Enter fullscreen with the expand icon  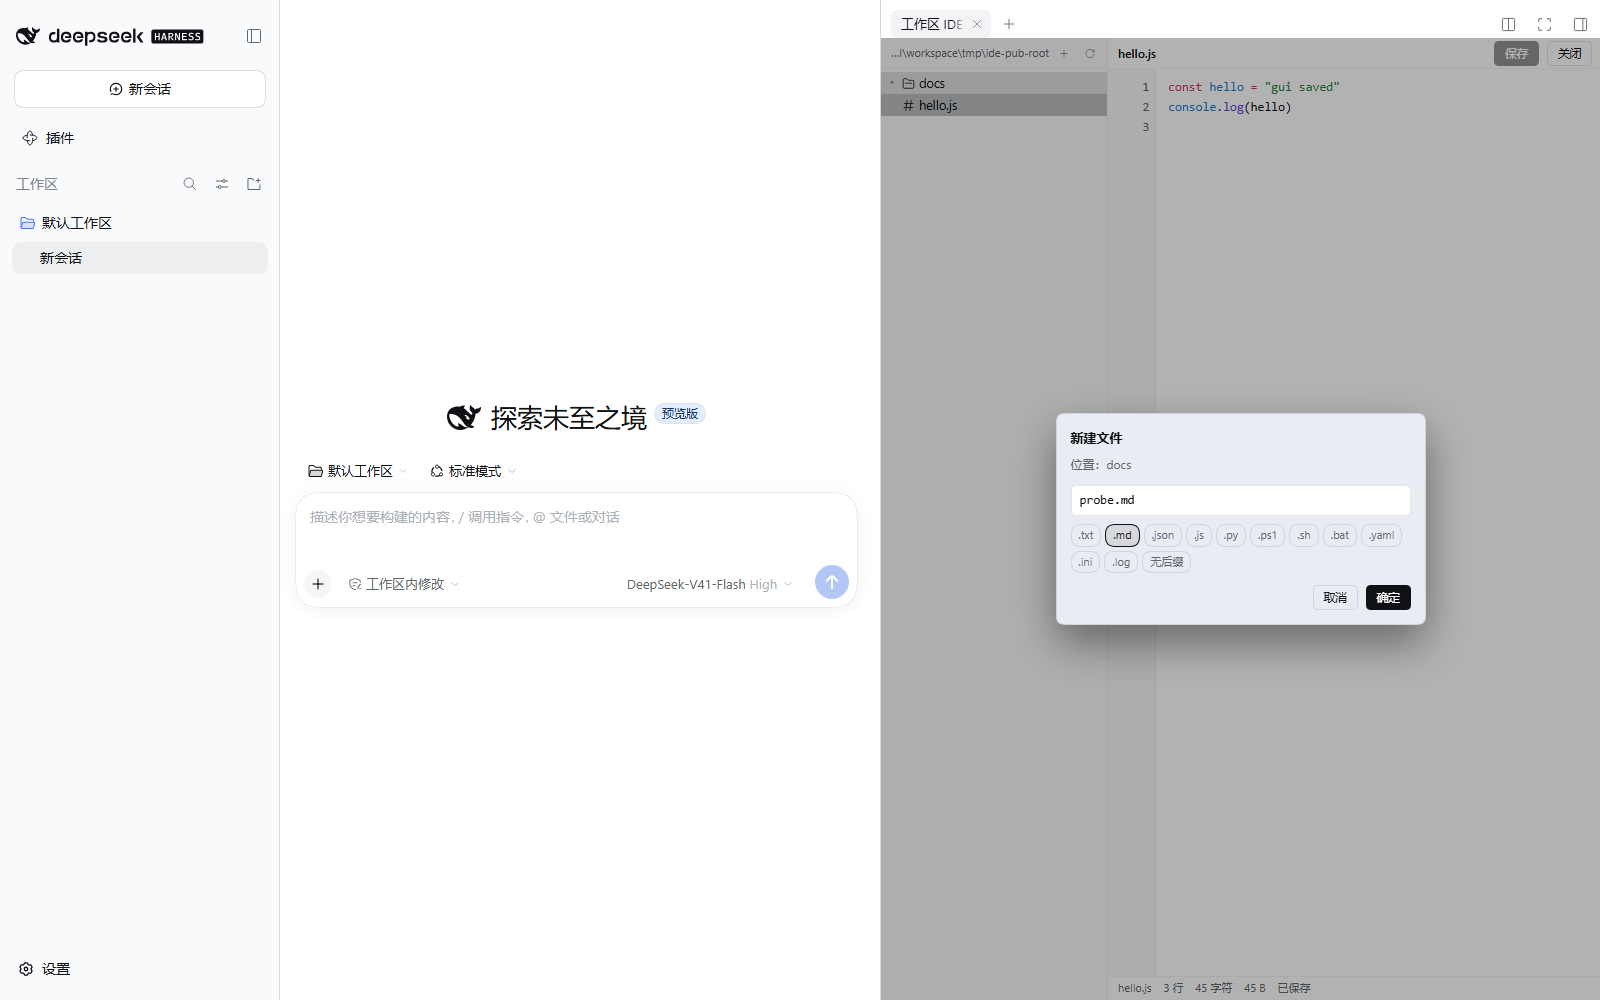1545,24
